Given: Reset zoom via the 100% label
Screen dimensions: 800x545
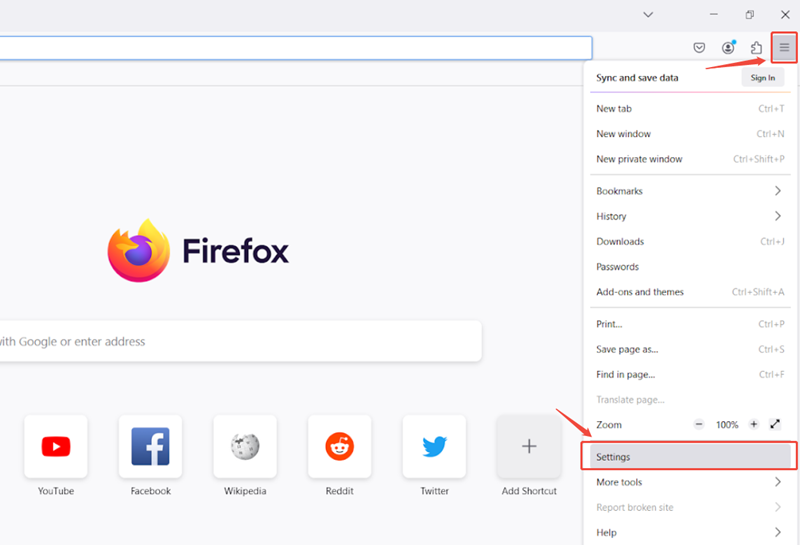Looking at the screenshot, I should 727,425.
